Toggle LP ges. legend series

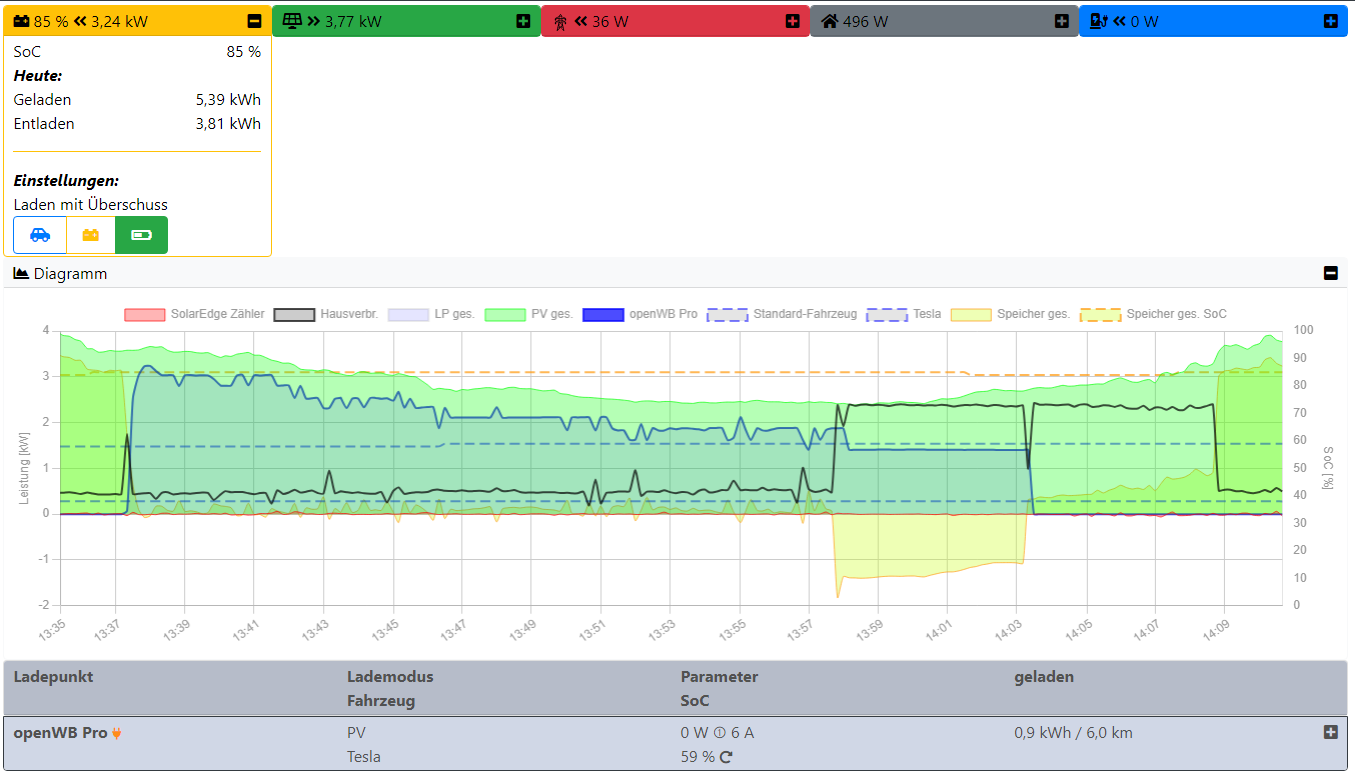(431, 314)
